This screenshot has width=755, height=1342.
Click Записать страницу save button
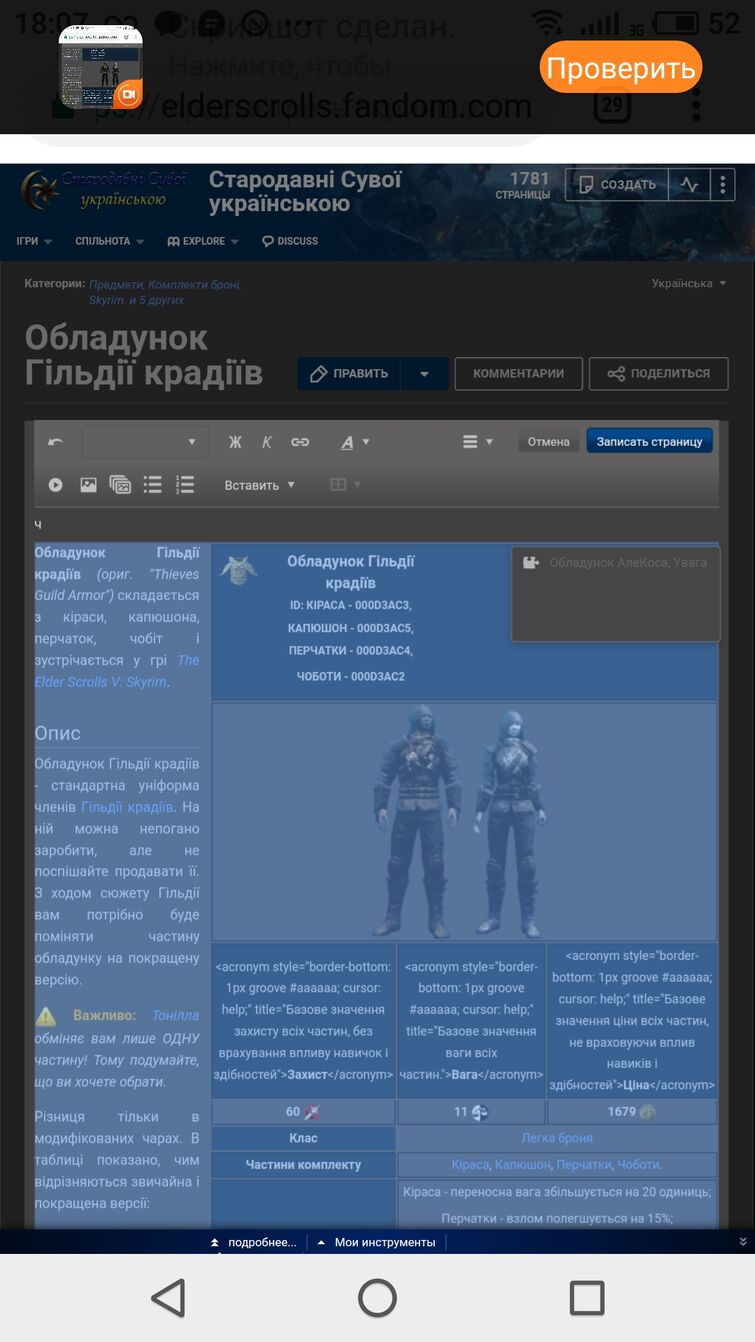650,441
